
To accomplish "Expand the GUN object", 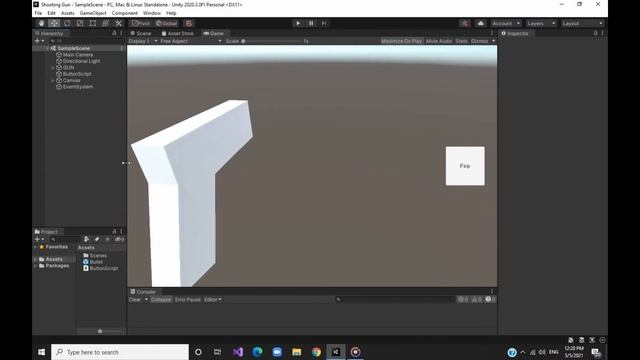I will coord(53,68).
